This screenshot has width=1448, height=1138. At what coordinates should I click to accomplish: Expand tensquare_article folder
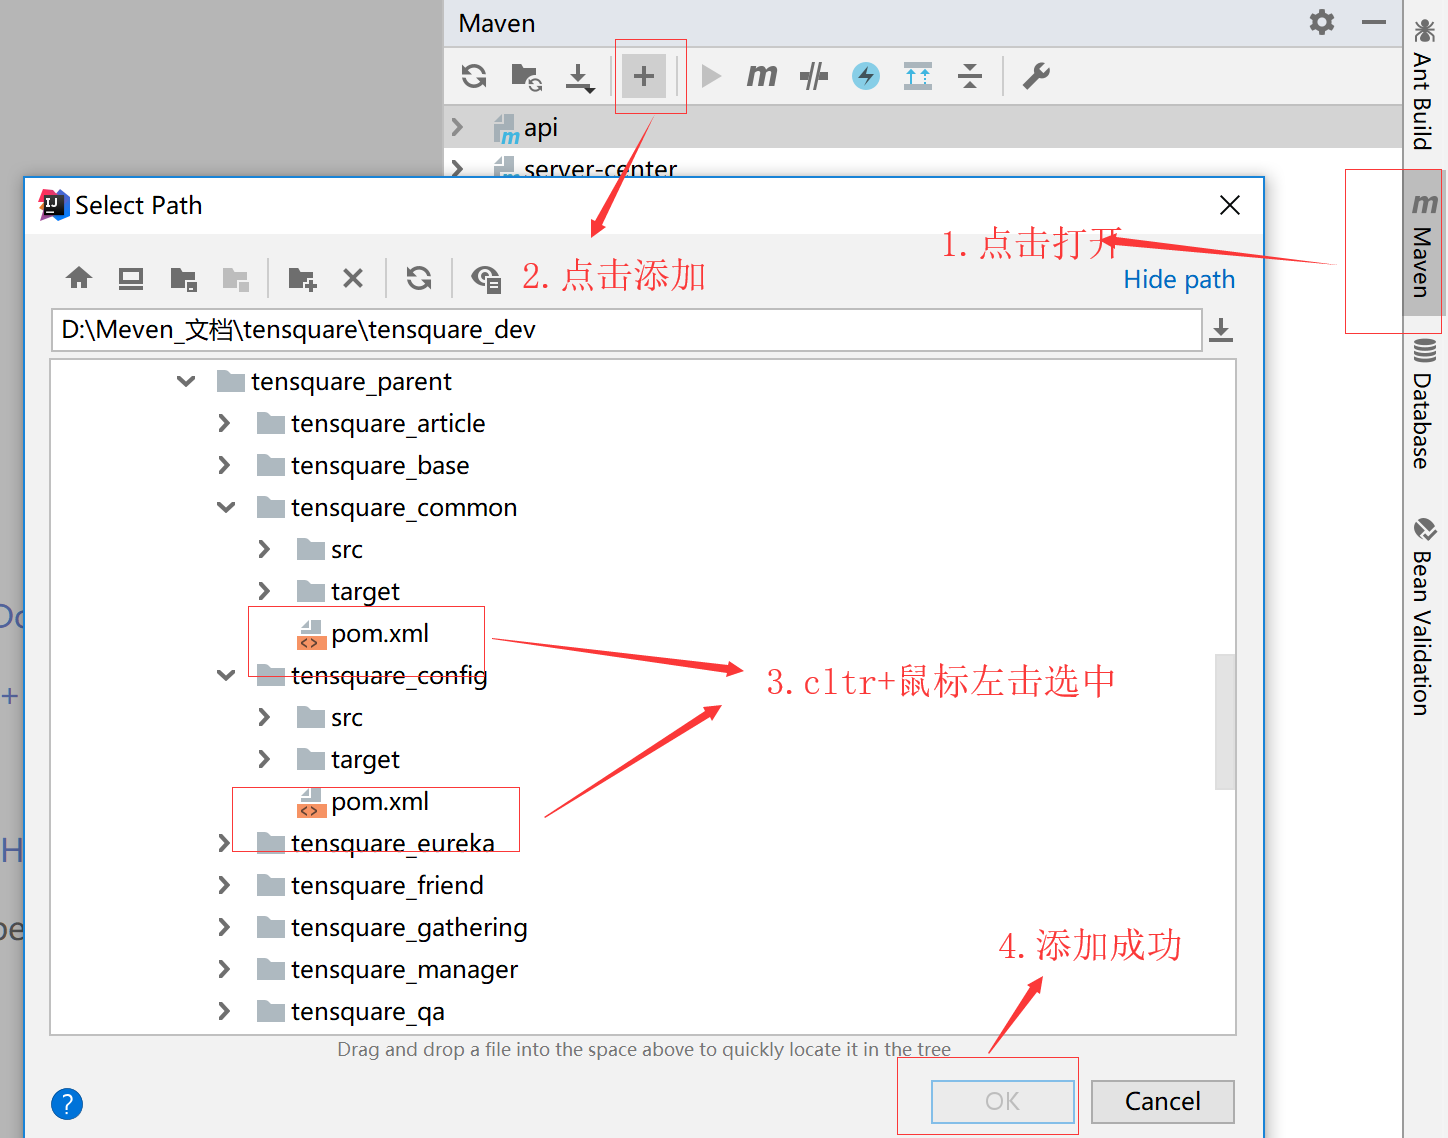[225, 423]
